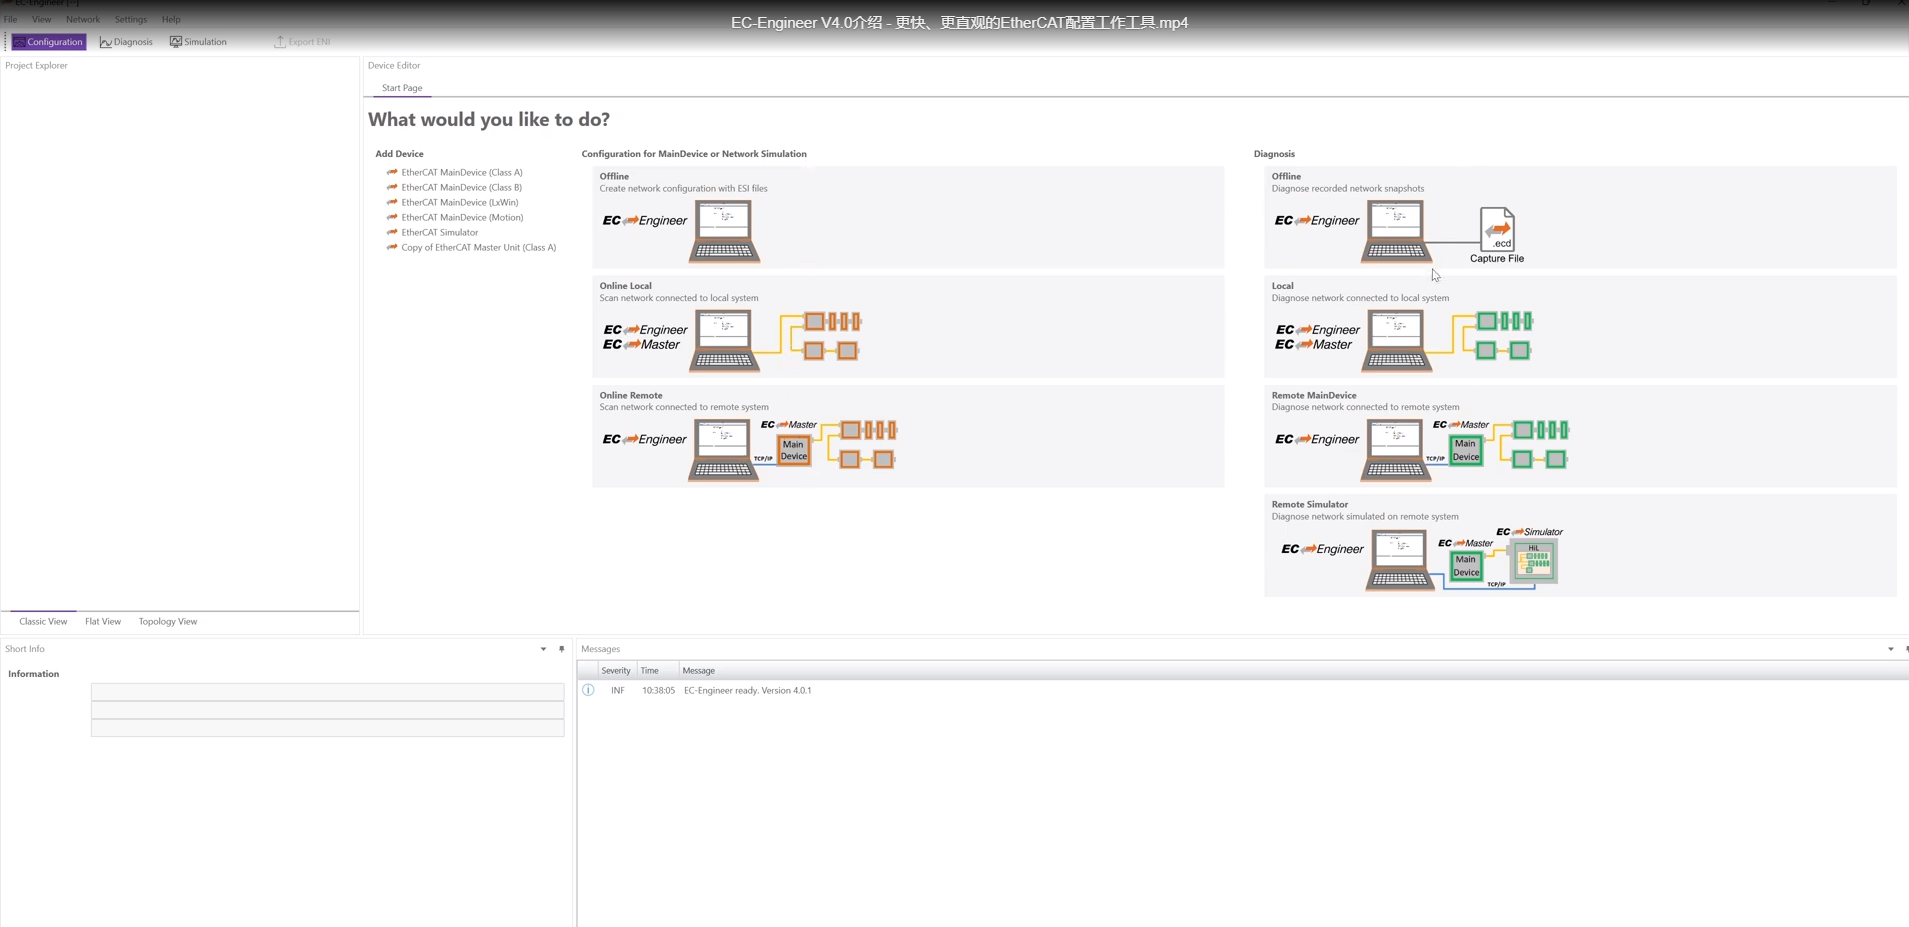Click green network devices icon in Diagnosis Local
Image resolution: width=1909 pixels, height=927 pixels.
click(1504, 336)
